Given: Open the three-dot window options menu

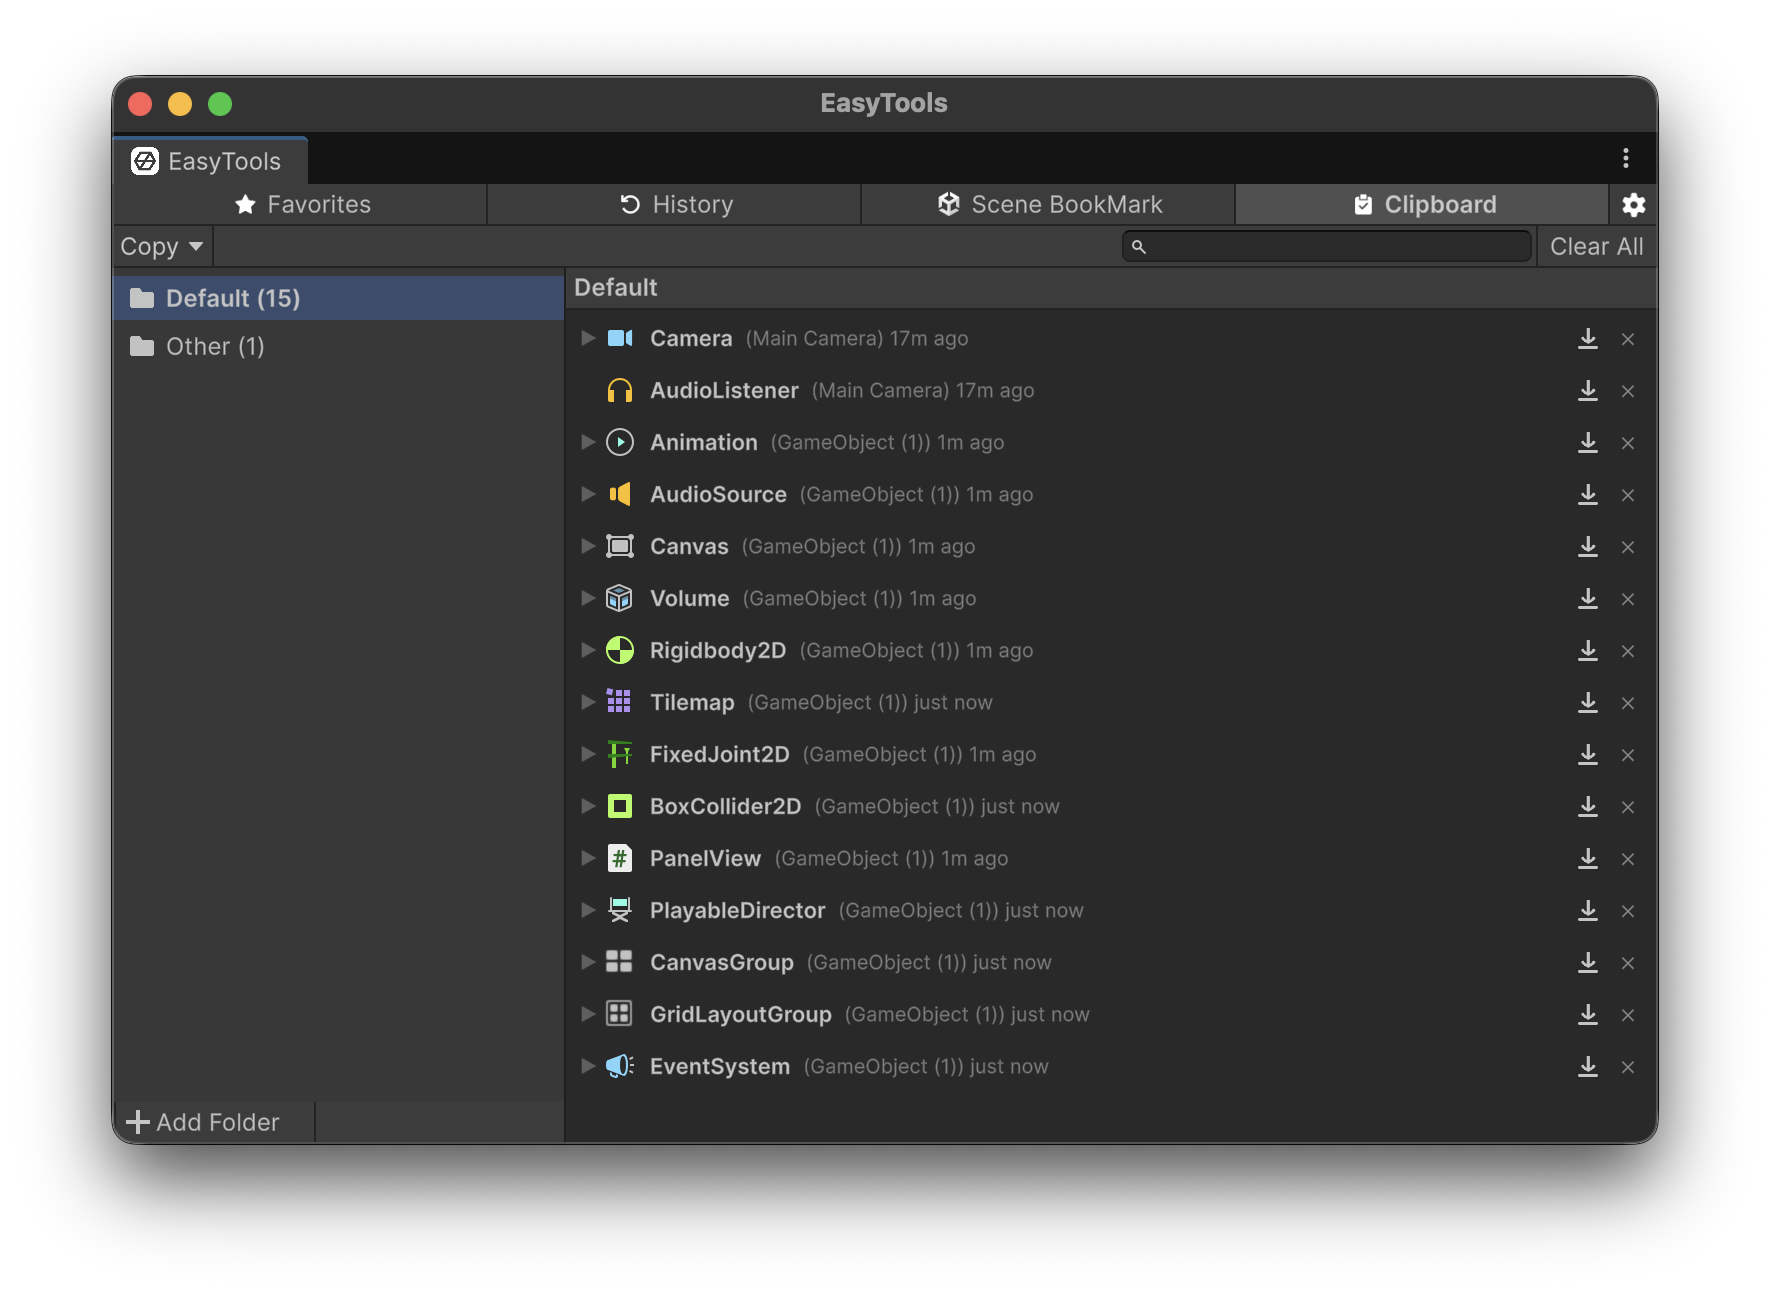Looking at the screenshot, I should pos(1626,158).
